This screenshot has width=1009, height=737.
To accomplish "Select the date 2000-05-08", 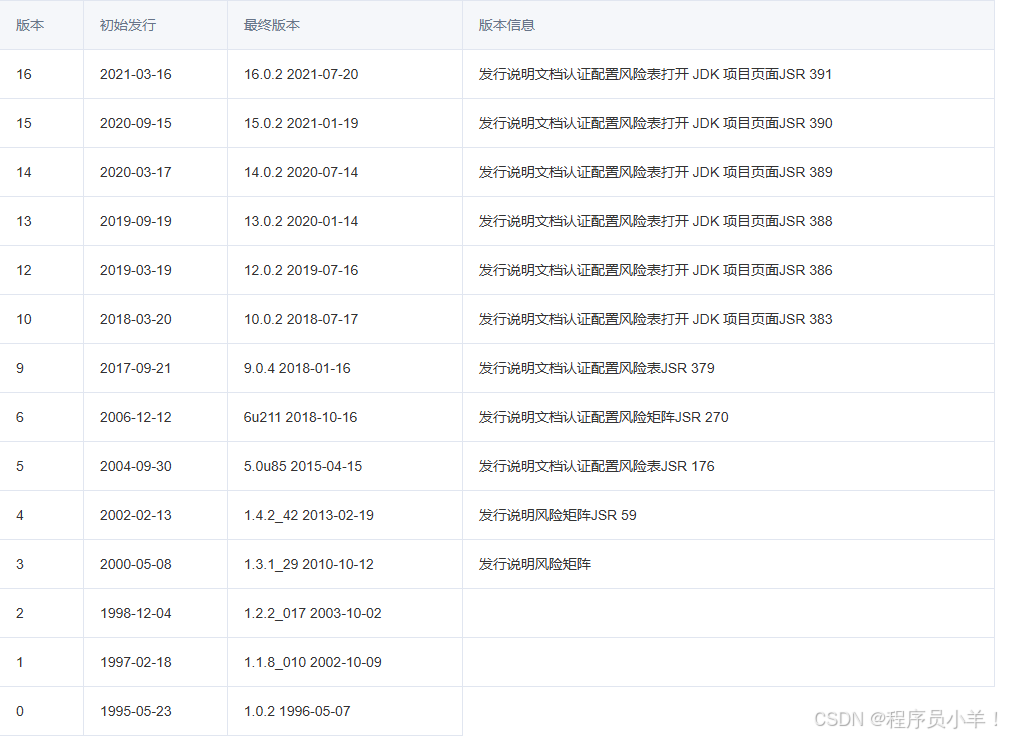I will tap(136, 563).
